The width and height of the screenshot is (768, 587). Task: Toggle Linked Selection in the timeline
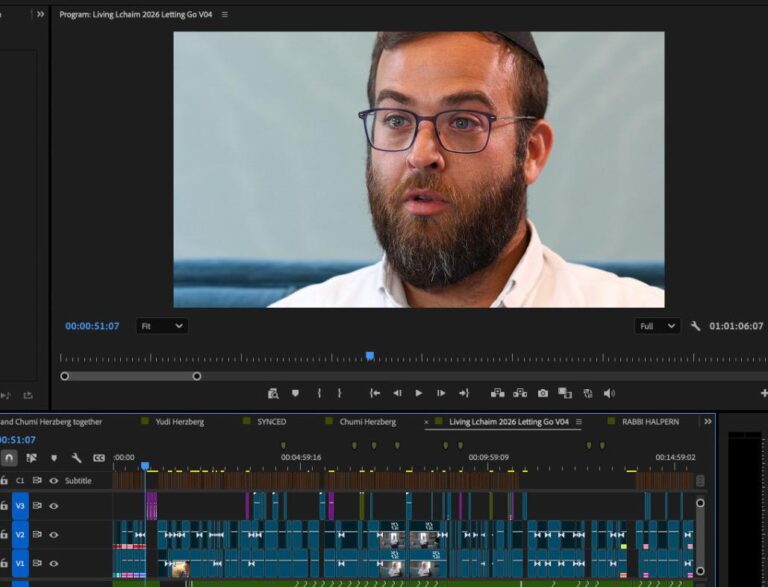coord(31,458)
